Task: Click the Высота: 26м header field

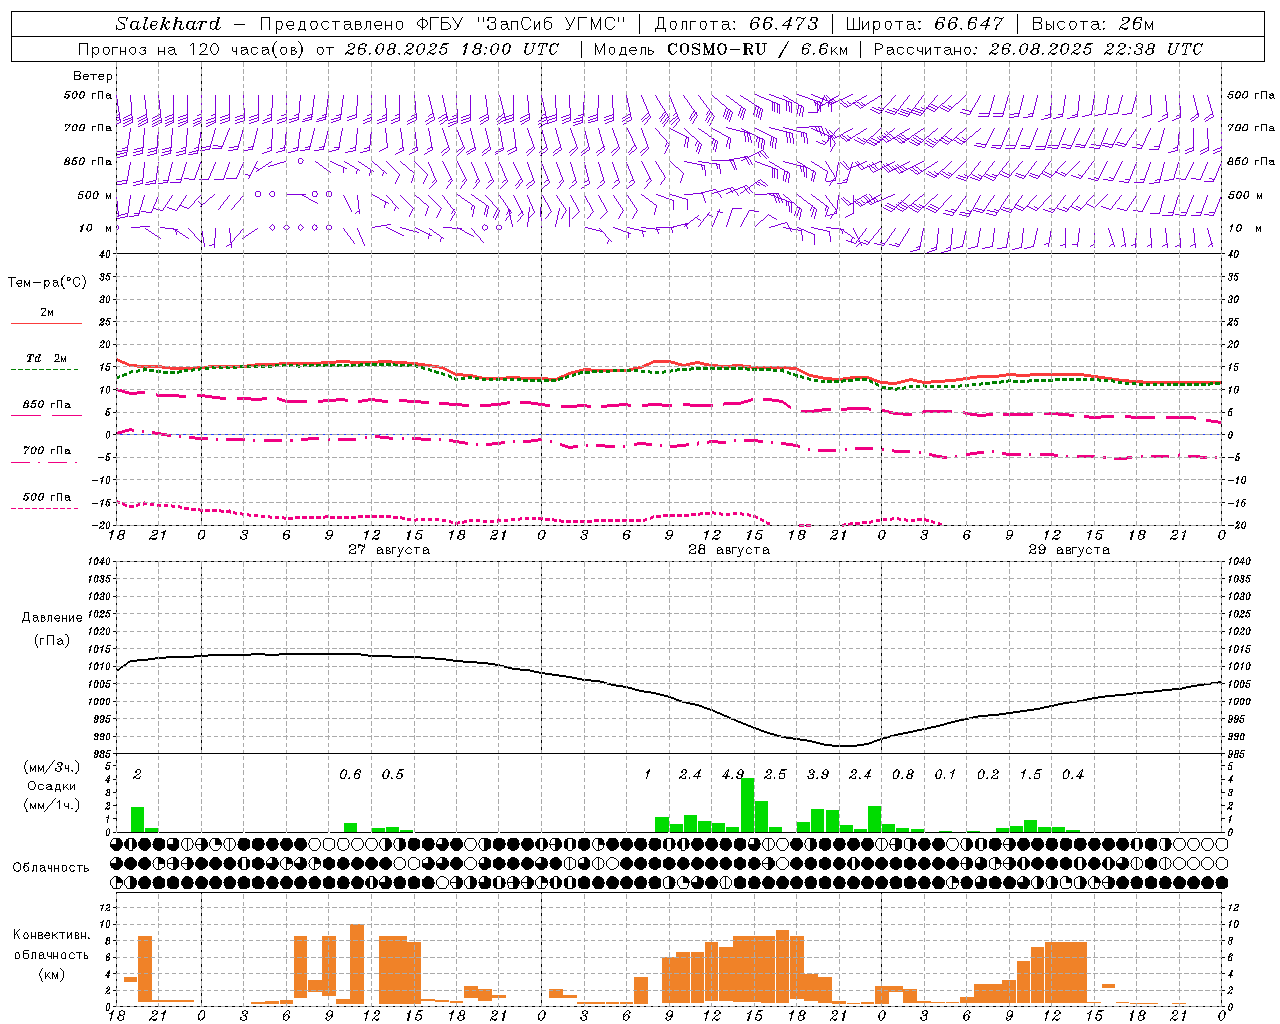Action: pyautogui.click(x=1092, y=24)
